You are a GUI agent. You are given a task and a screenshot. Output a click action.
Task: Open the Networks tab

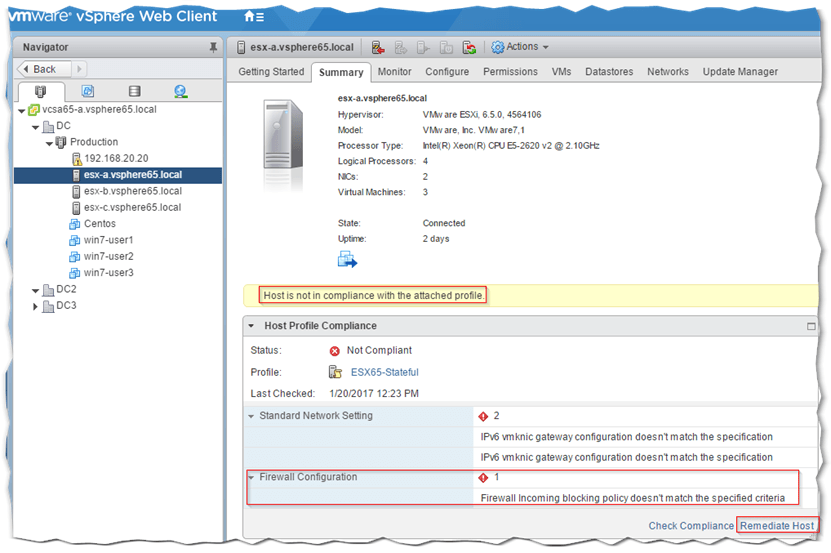click(x=668, y=72)
